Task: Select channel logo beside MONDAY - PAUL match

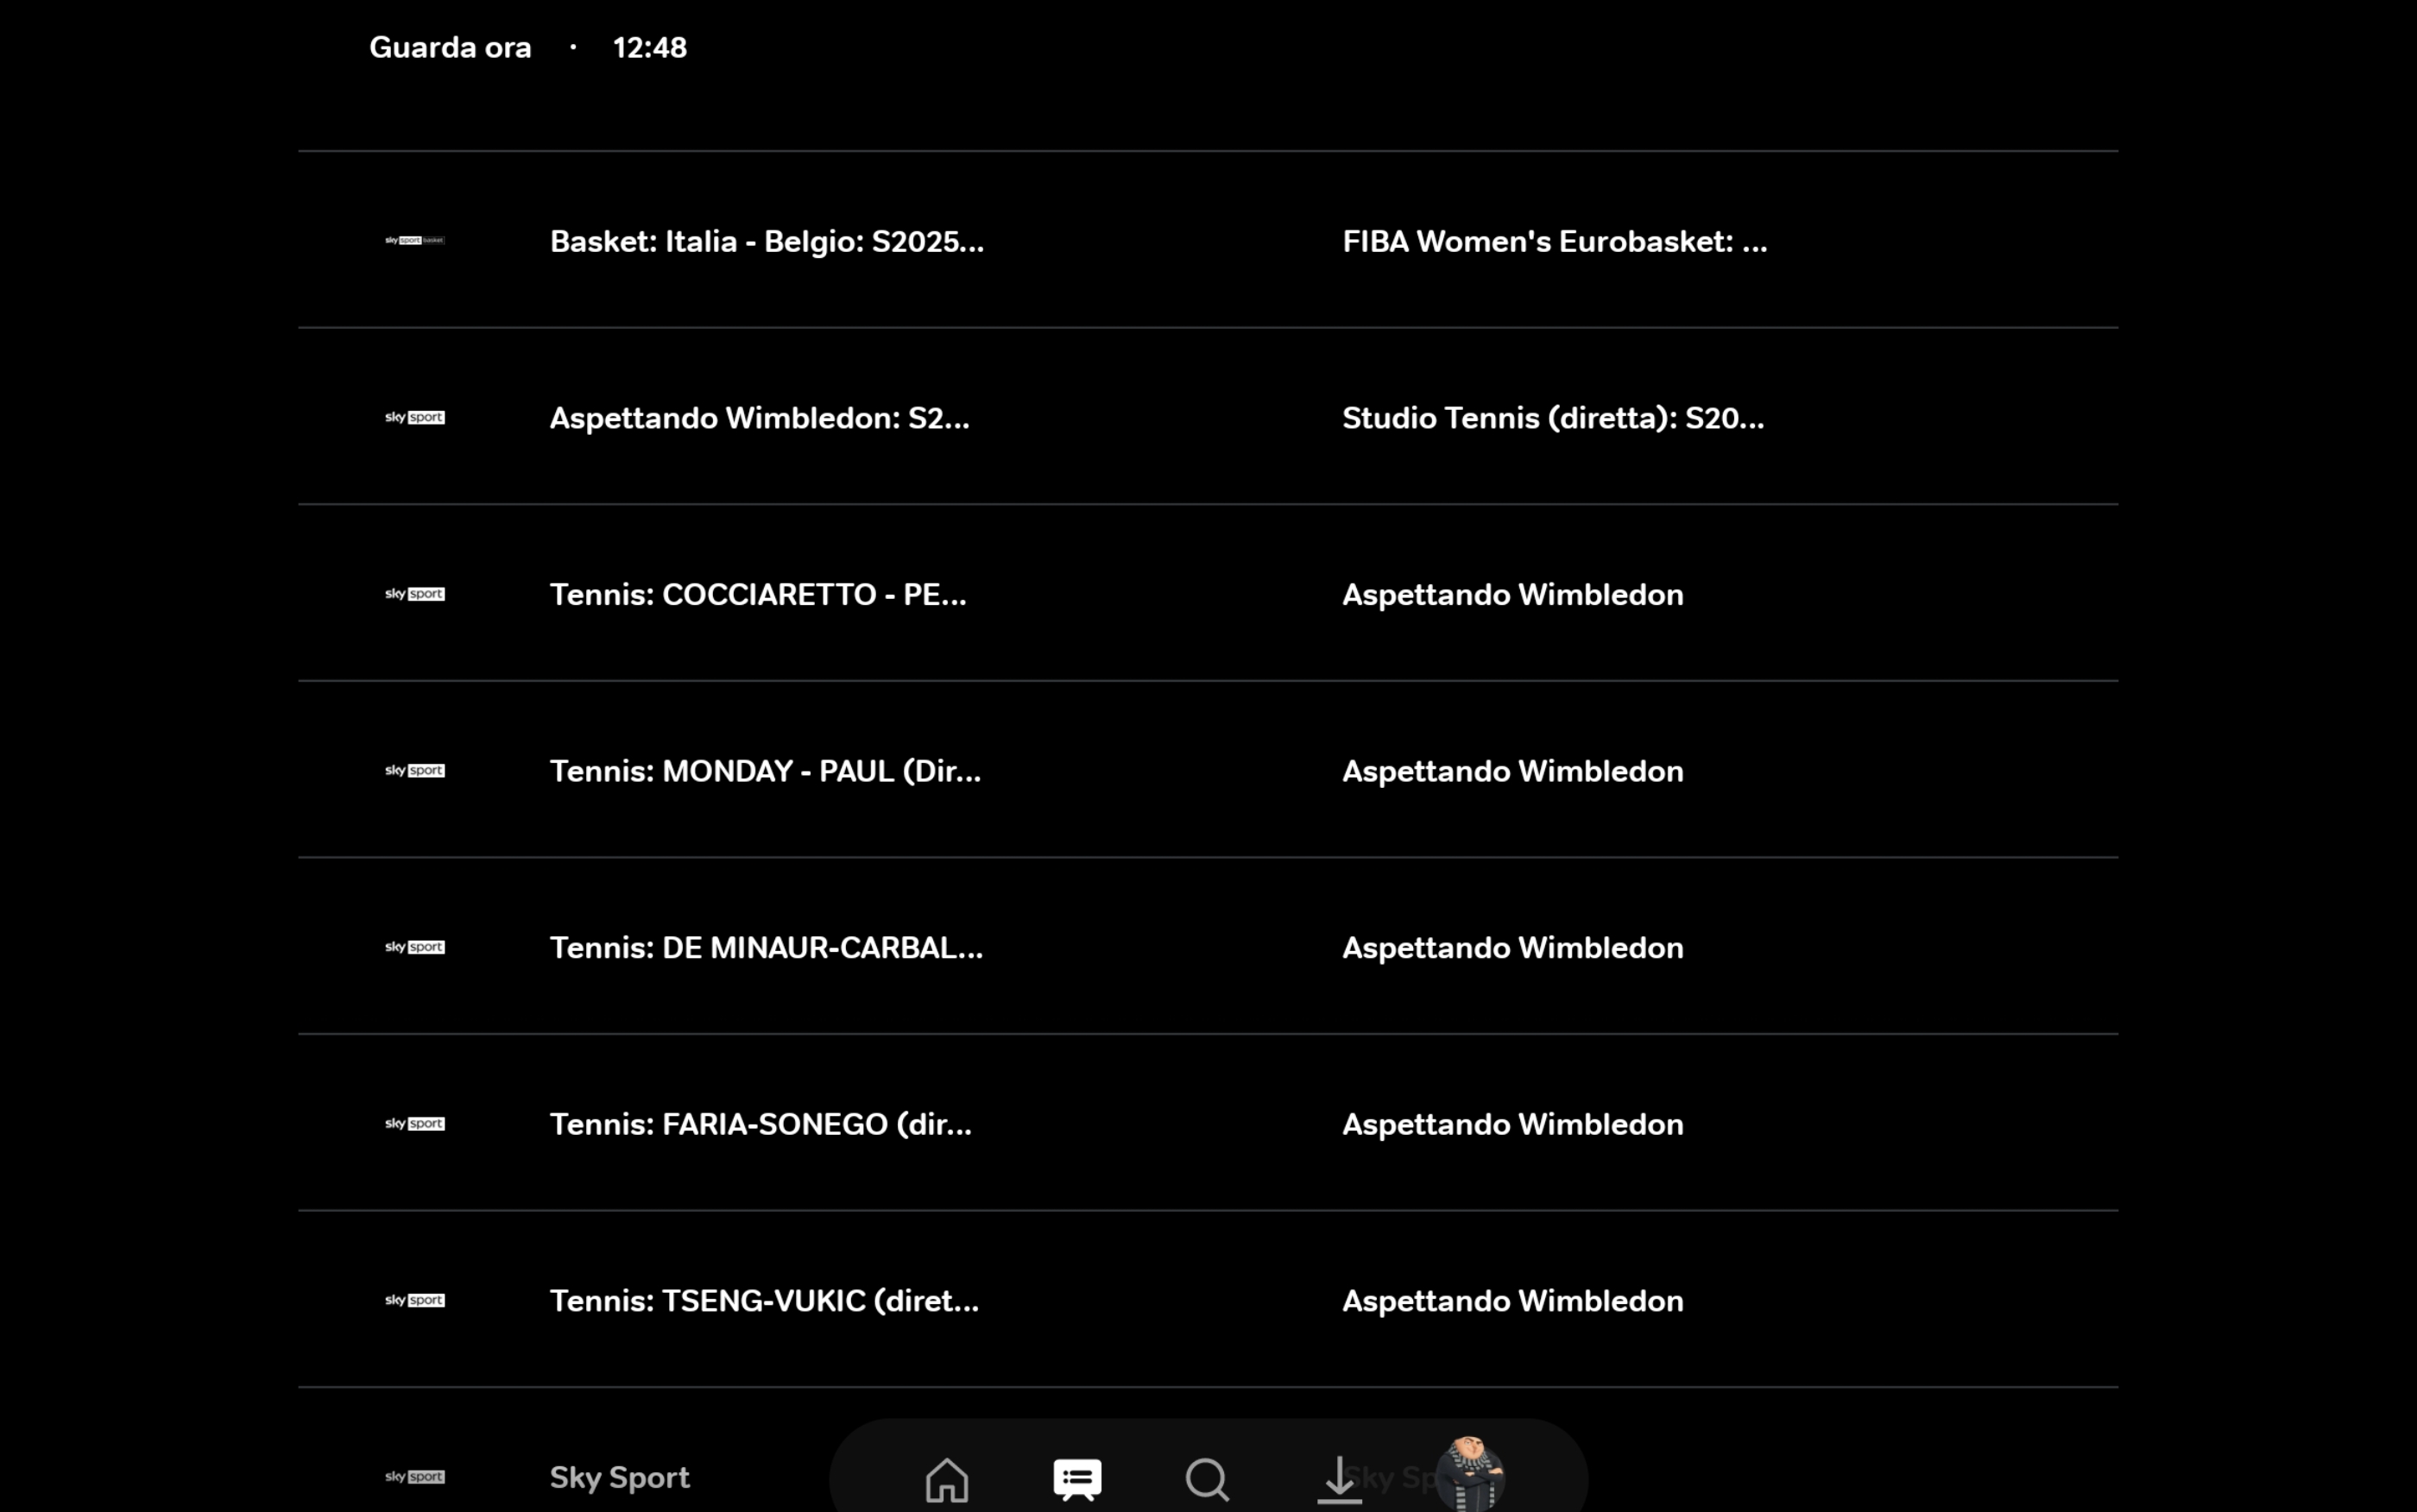Action: [415, 770]
